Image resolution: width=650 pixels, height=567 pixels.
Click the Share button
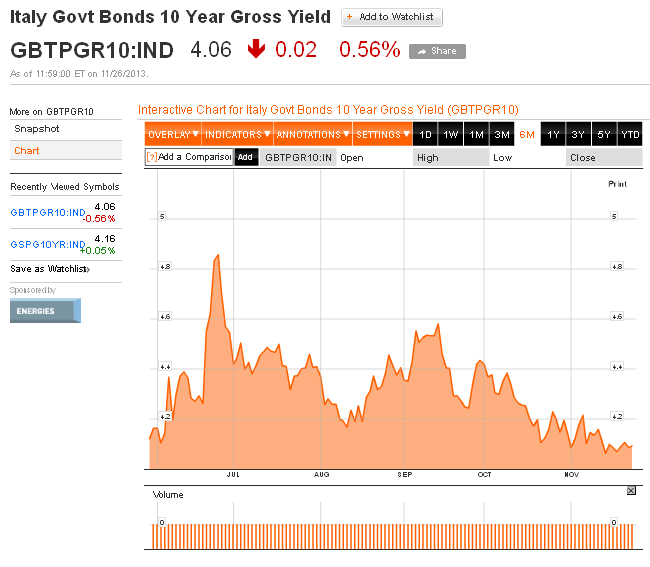437,51
